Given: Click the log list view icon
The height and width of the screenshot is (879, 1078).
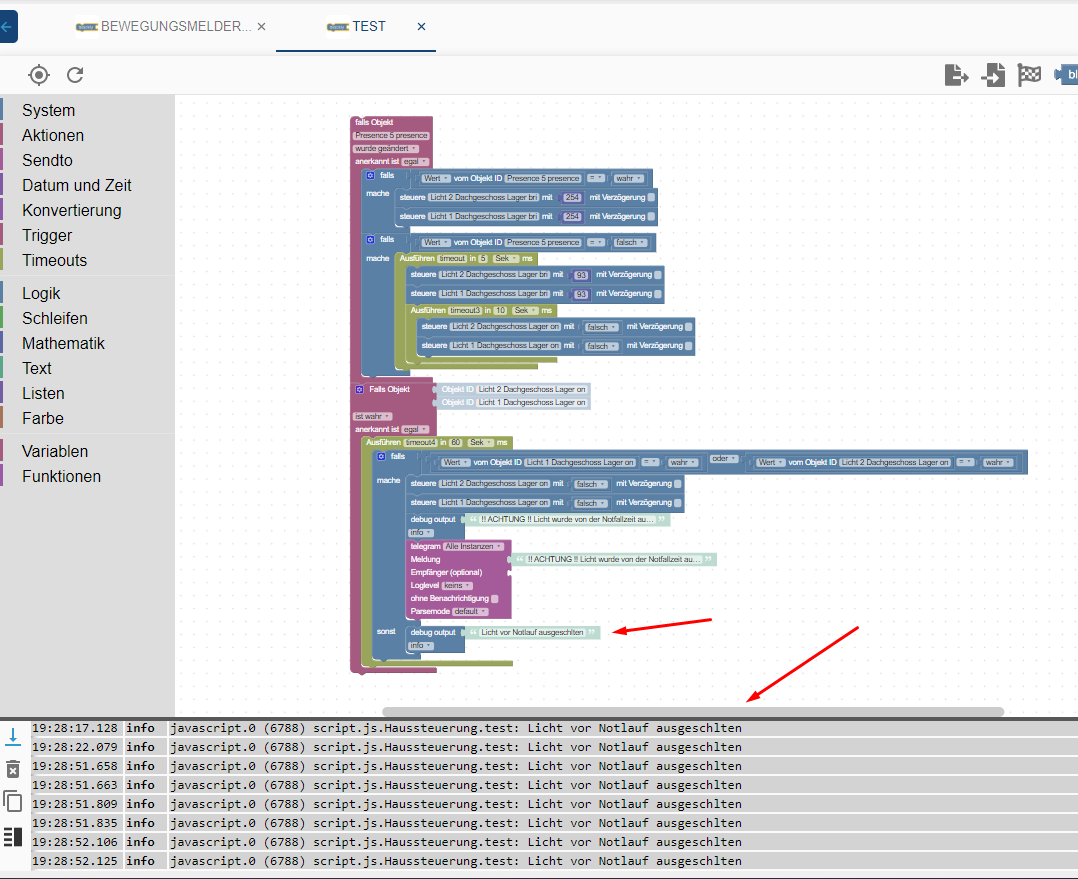Looking at the screenshot, I should [13, 836].
